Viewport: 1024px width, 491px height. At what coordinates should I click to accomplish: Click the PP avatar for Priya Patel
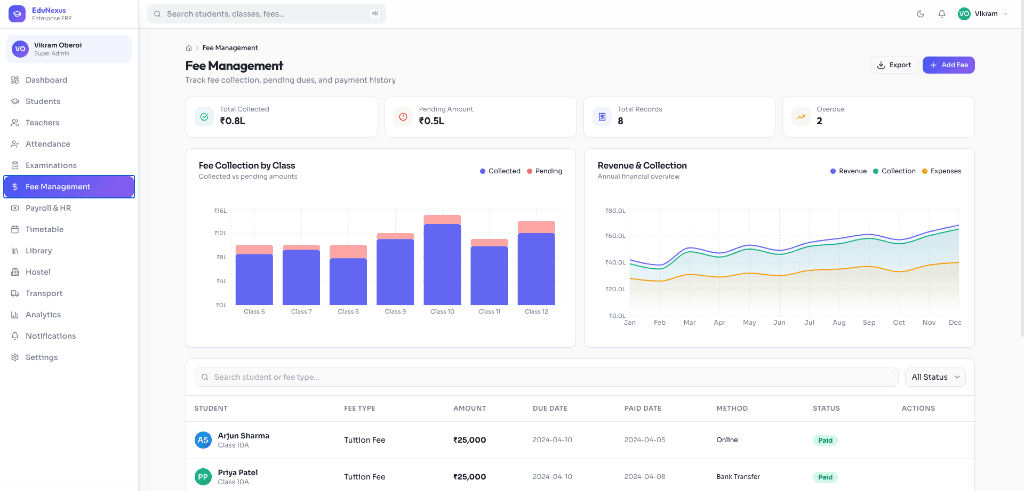point(203,477)
